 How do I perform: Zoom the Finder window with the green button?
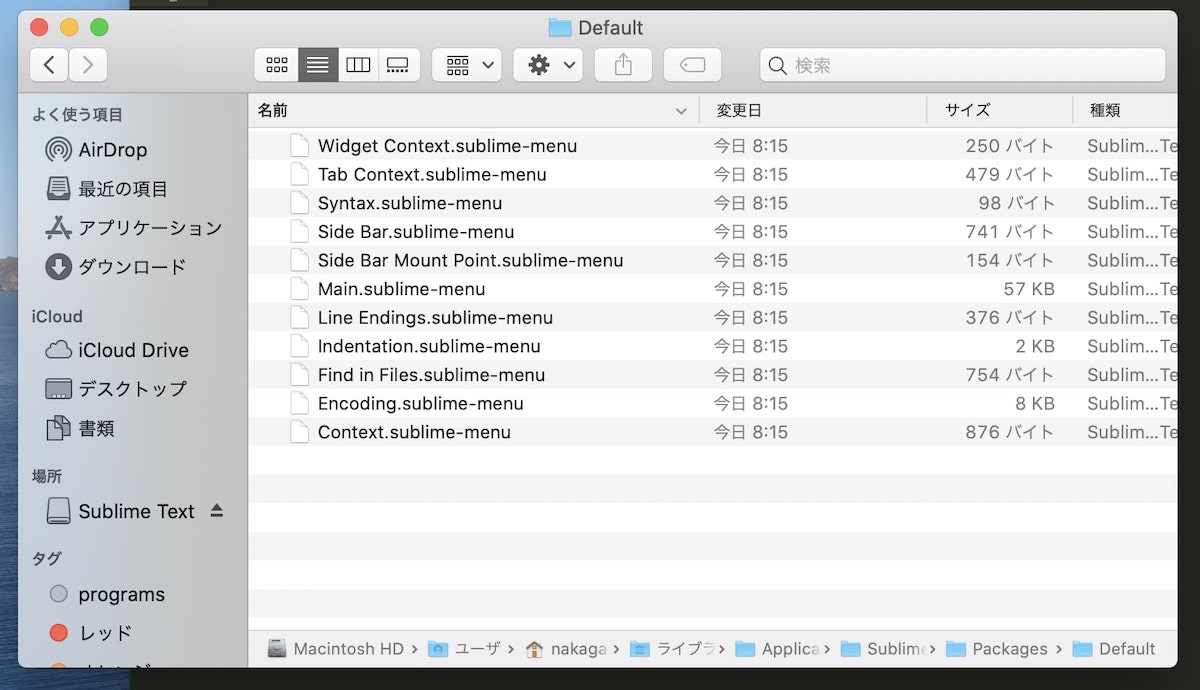99,27
